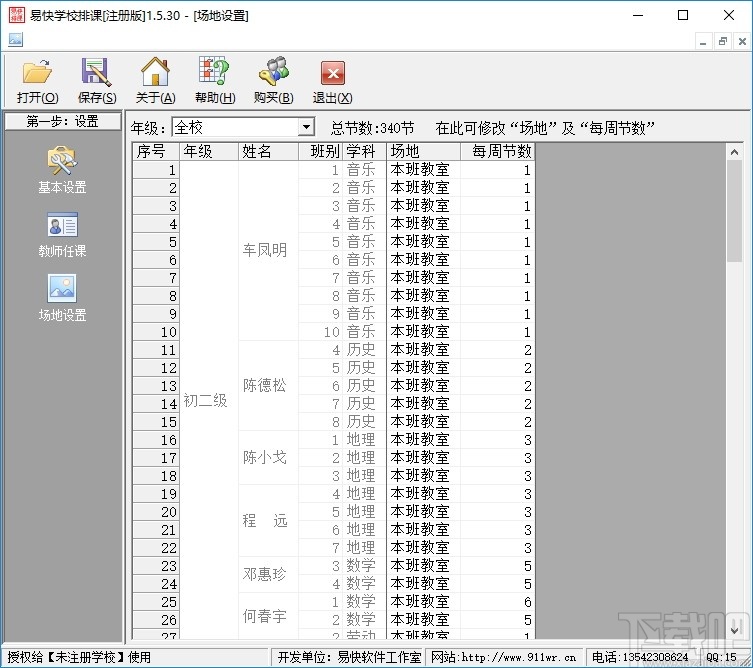Screen dimensions: 753x668
Task: Click the 保存(S) save icon
Action: pos(97,72)
